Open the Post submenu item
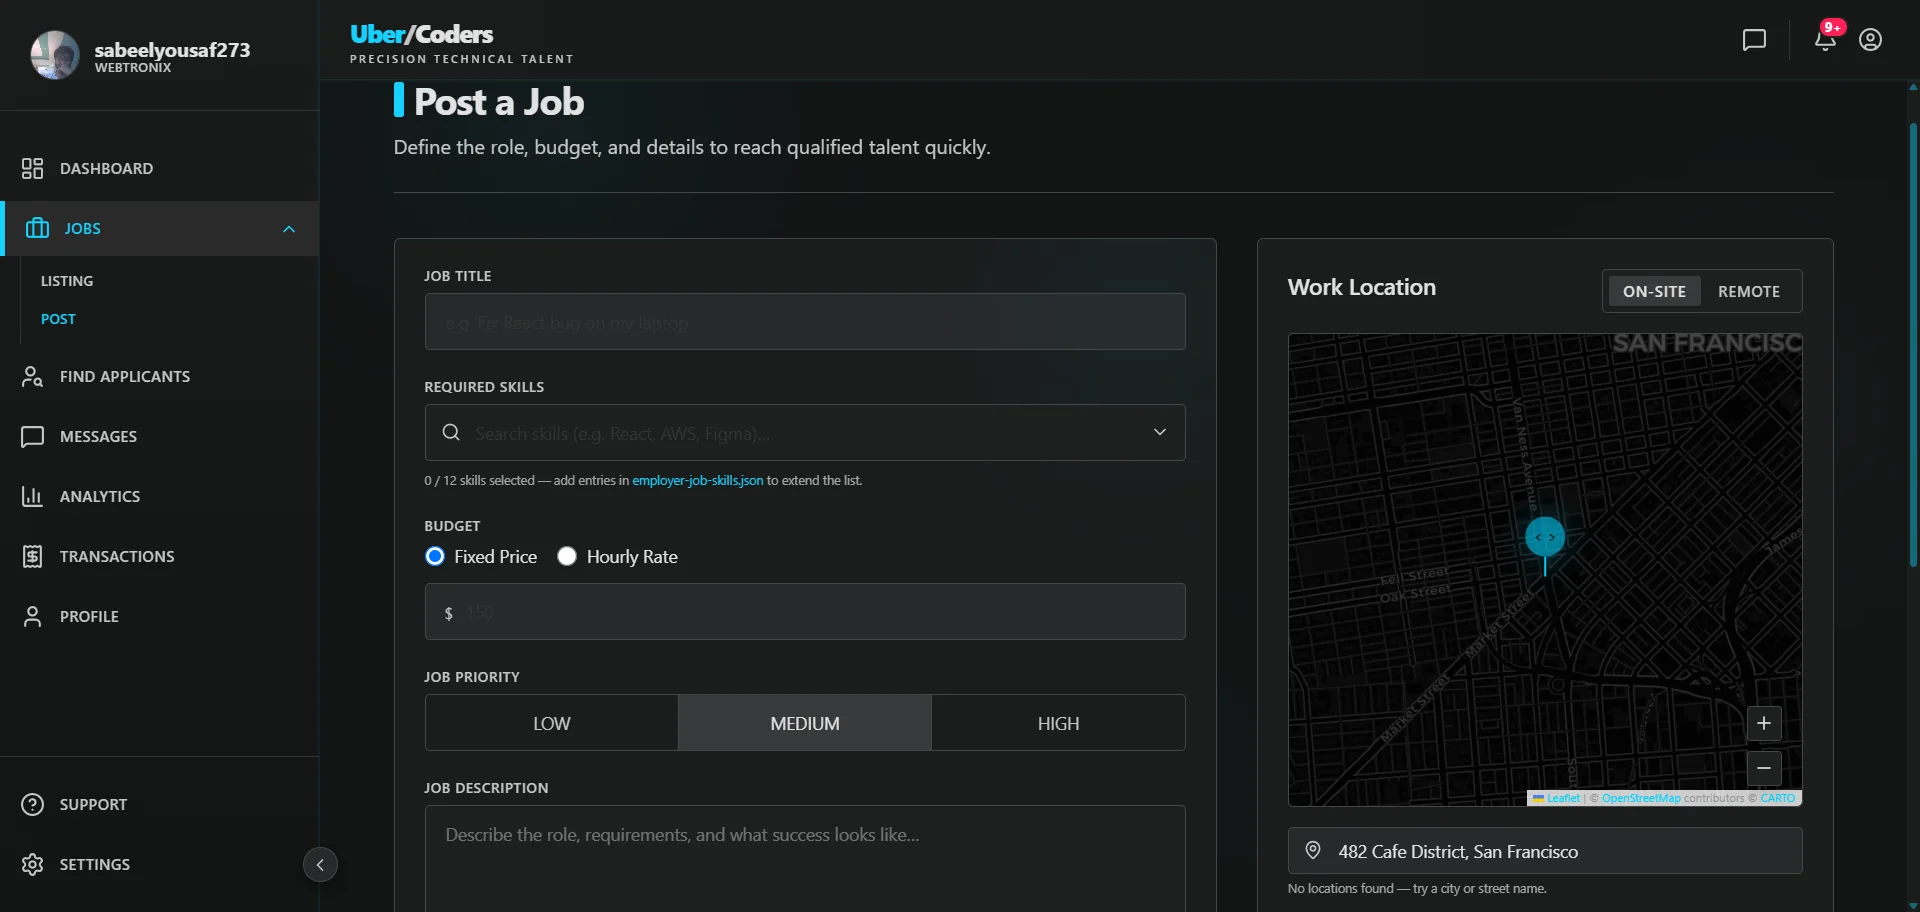Image resolution: width=1920 pixels, height=912 pixels. point(58,319)
